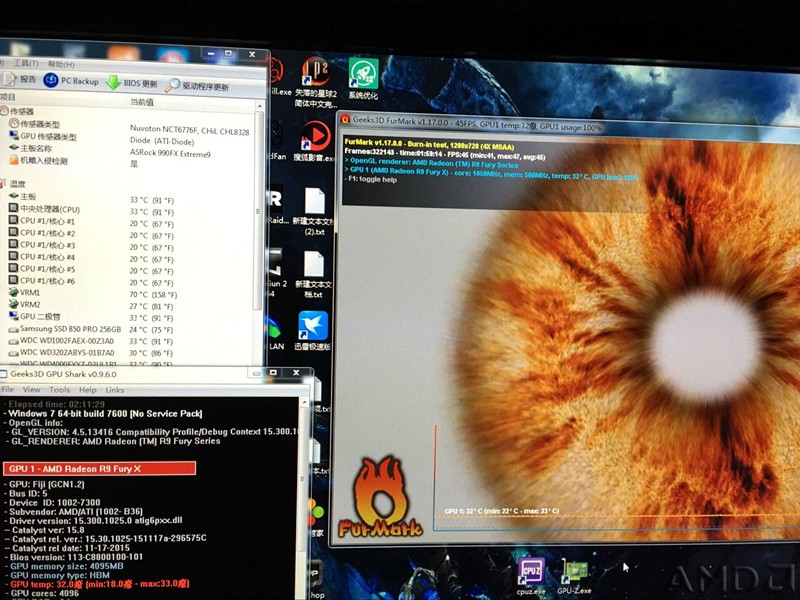
Task: Click the icon beside 中央处理器(CPU) row
Action: (14, 208)
